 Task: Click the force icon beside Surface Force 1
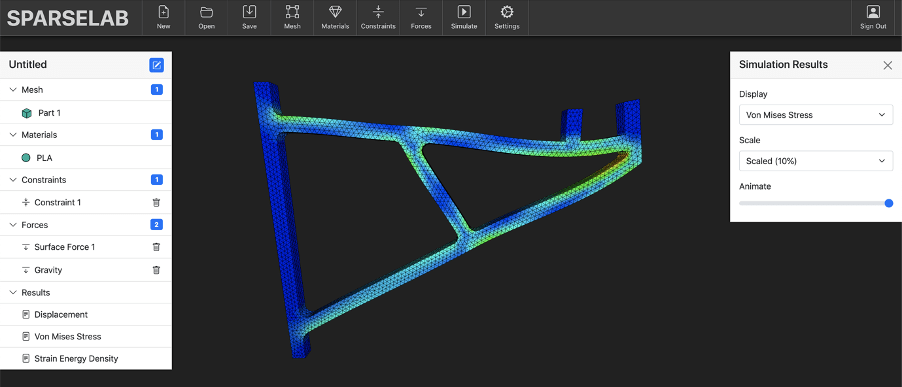tap(25, 247)
